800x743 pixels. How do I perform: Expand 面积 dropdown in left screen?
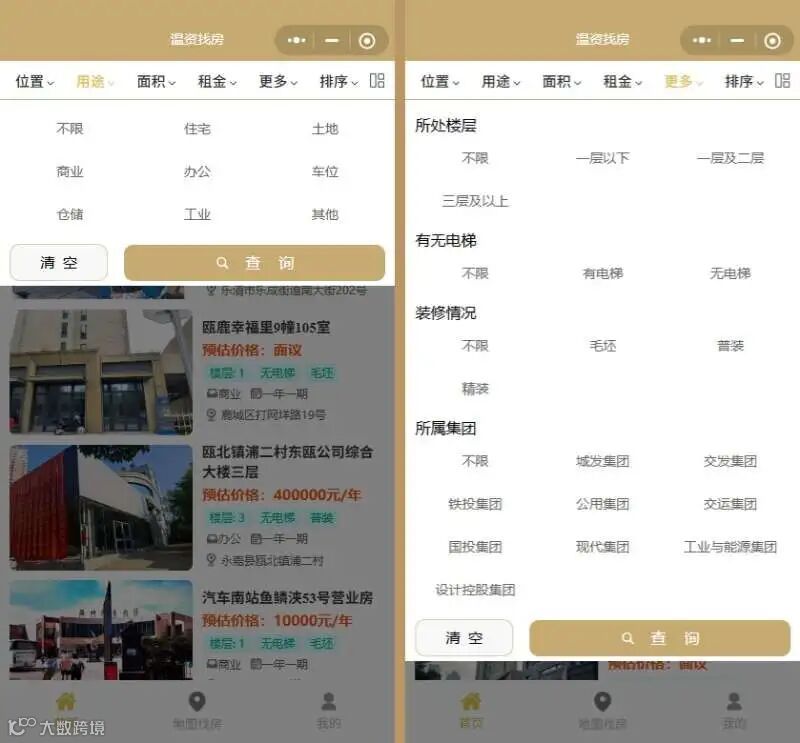156,81
